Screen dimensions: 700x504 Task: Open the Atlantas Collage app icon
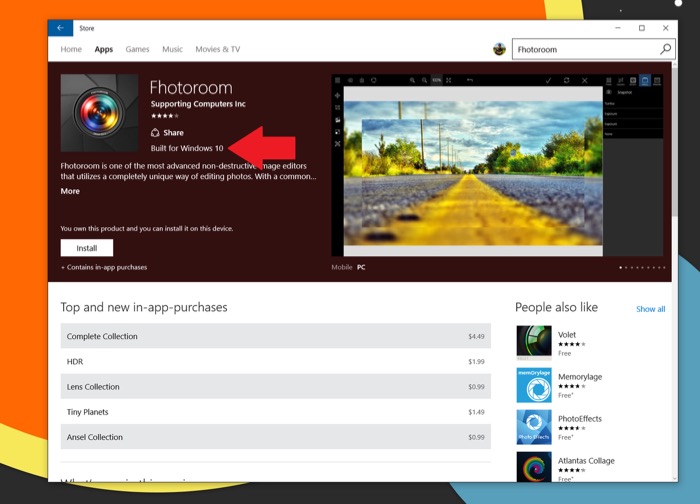[533, 467]
